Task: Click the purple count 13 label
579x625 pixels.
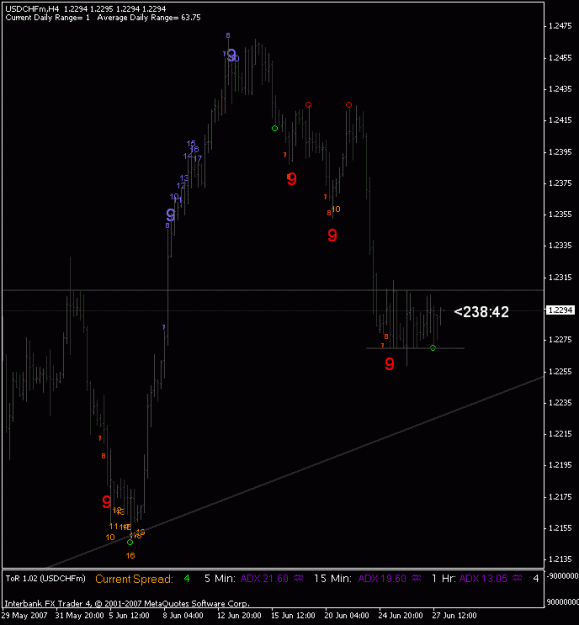Action: (184, 178)
